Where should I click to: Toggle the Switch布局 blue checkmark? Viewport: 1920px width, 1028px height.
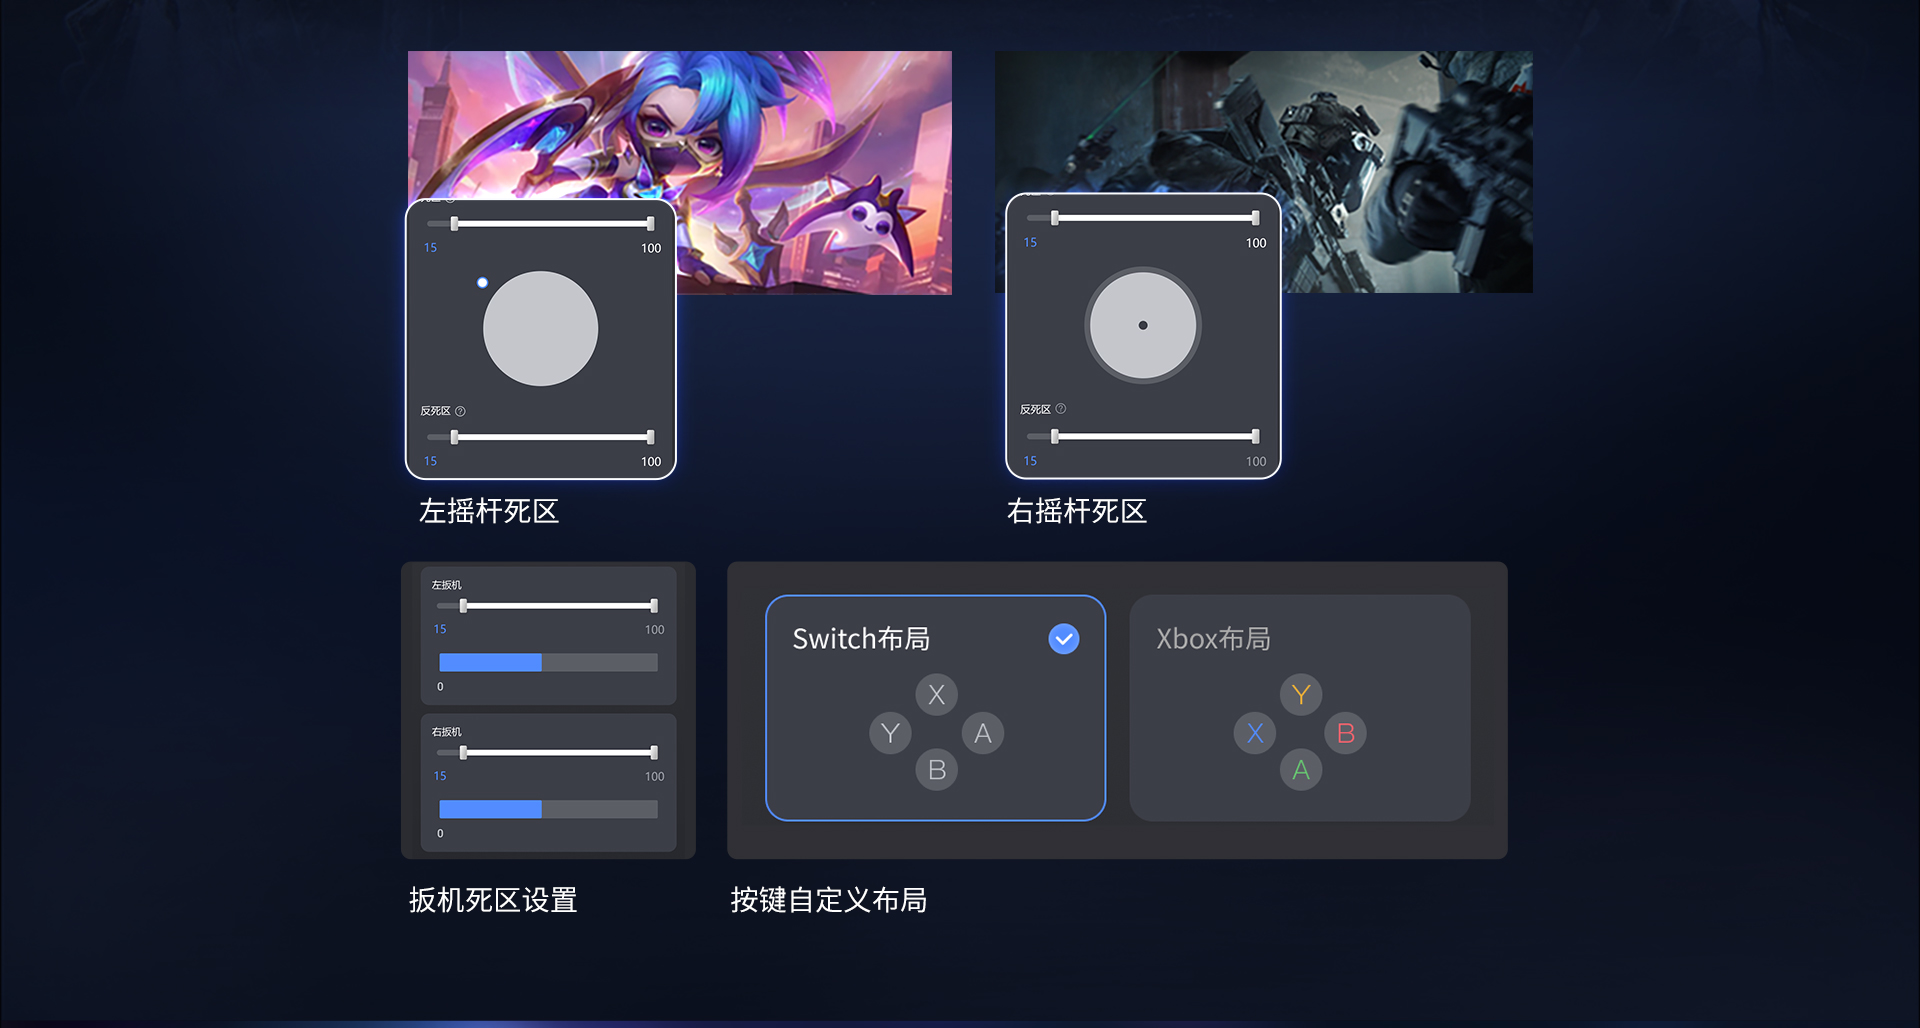[x=1064, y=638]
